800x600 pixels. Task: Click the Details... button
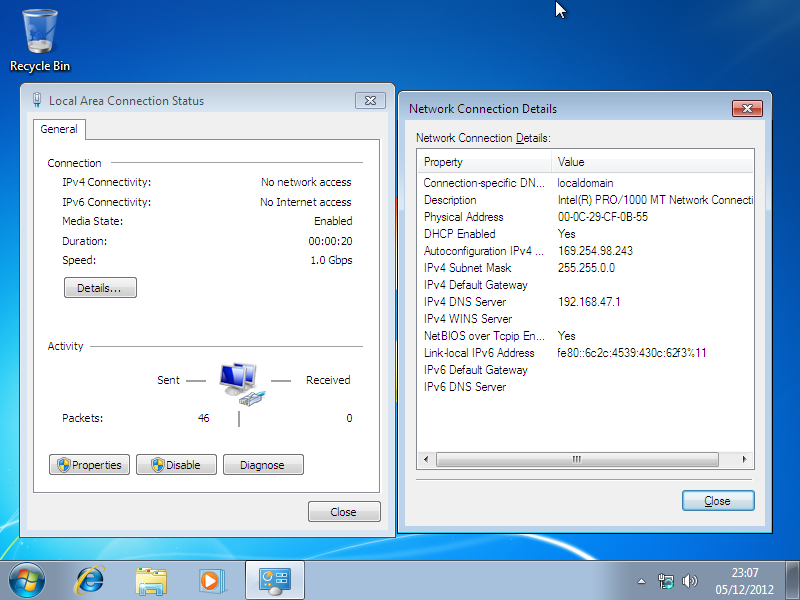(x=100, y=288)
